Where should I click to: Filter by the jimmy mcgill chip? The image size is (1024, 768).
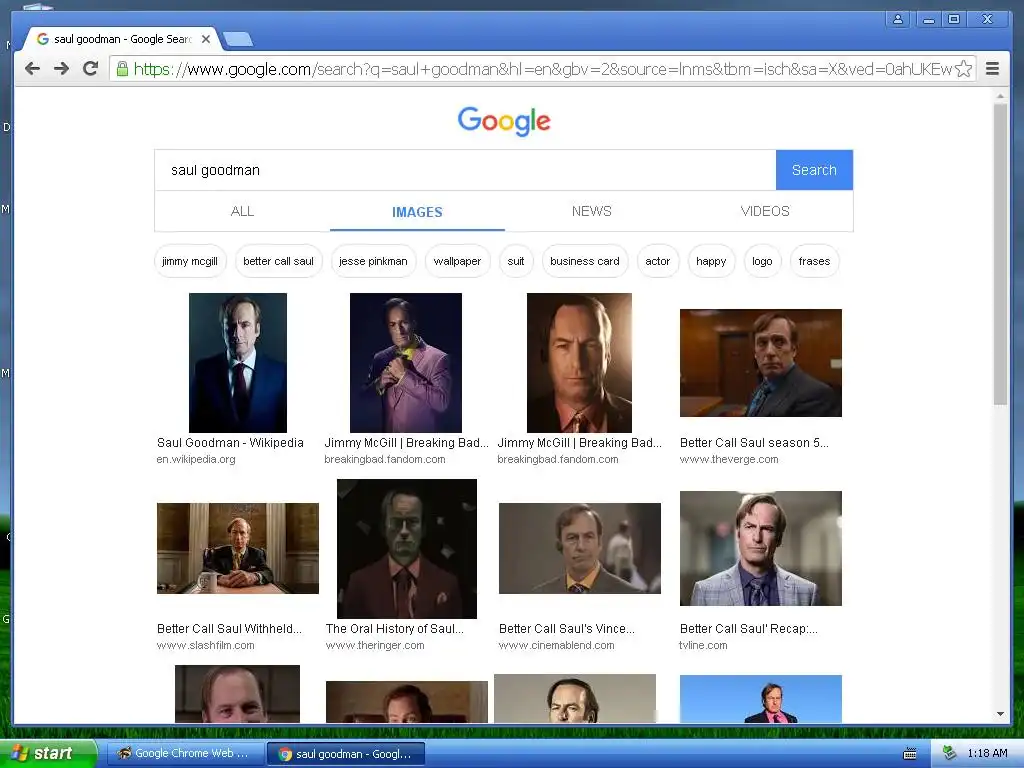(190, 261)
